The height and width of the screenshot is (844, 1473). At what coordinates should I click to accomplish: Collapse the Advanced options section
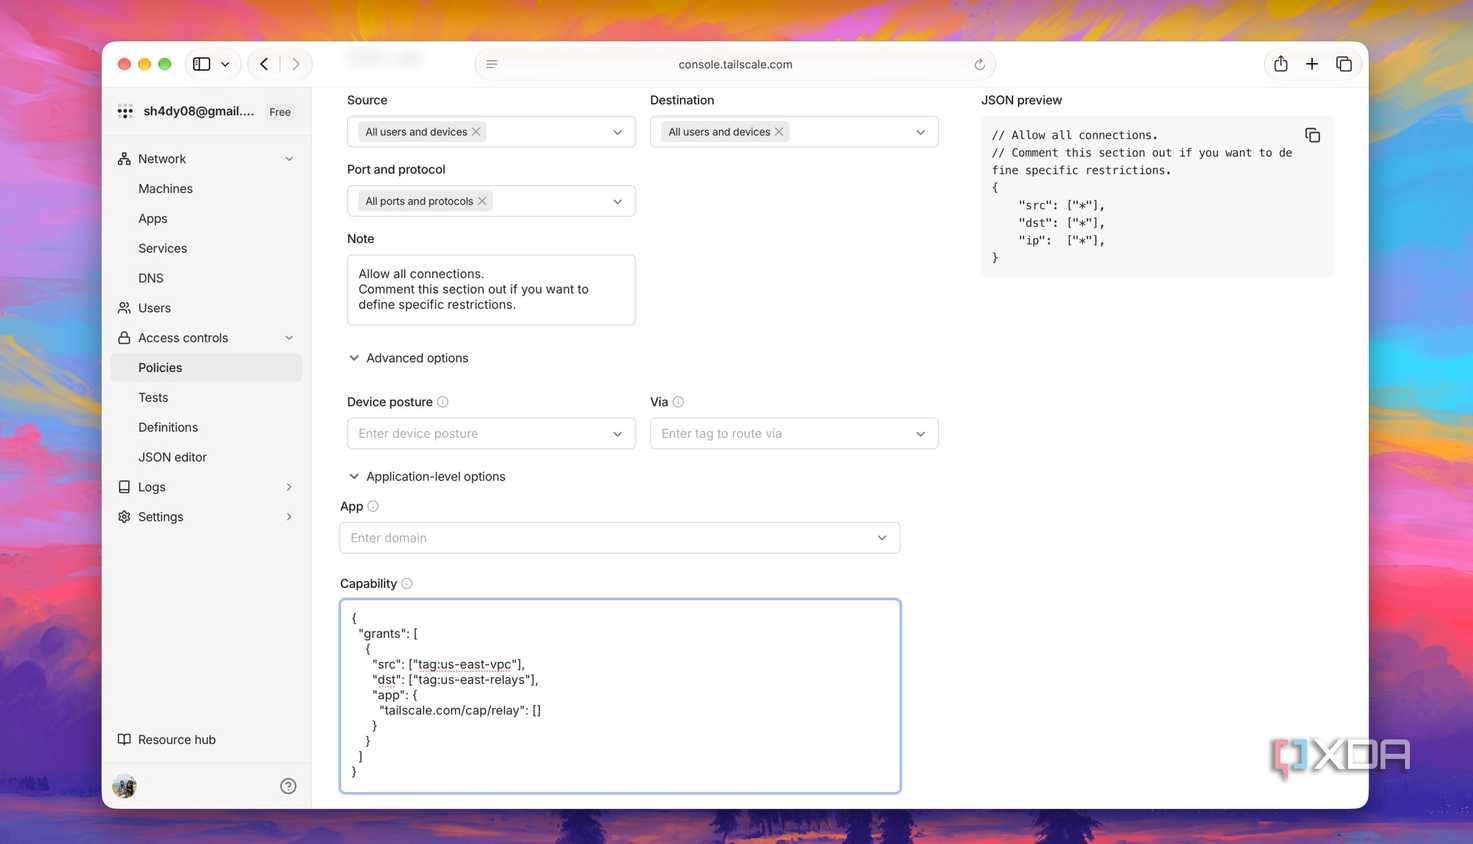408,358
